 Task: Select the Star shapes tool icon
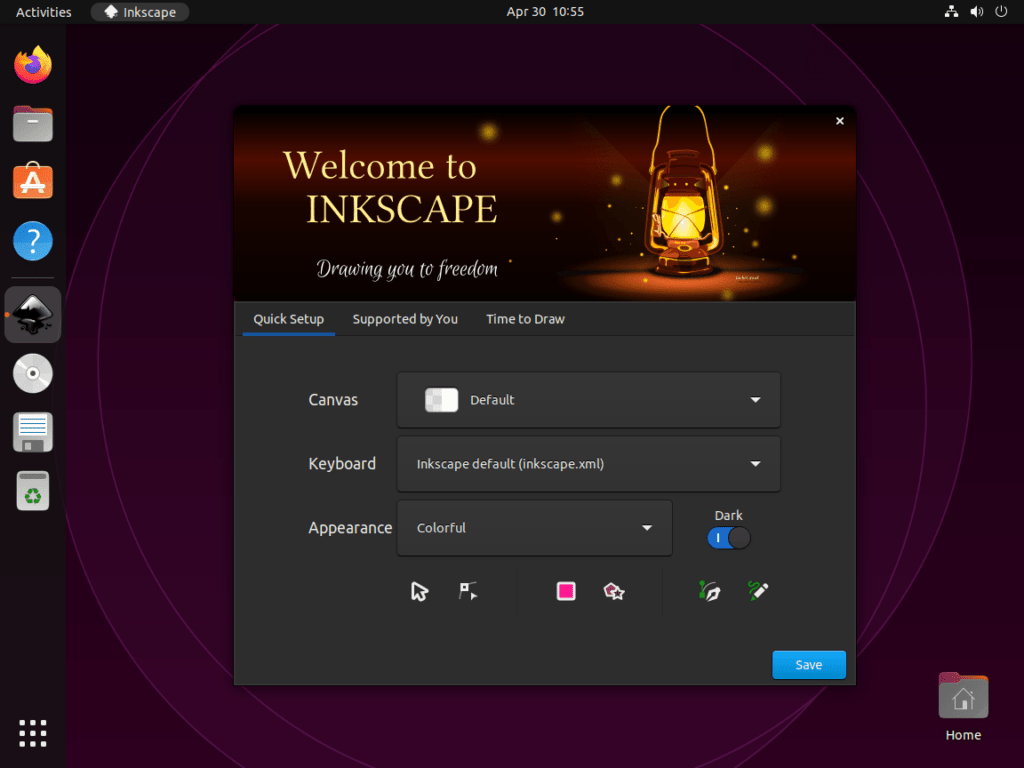[x=614, y=590]
